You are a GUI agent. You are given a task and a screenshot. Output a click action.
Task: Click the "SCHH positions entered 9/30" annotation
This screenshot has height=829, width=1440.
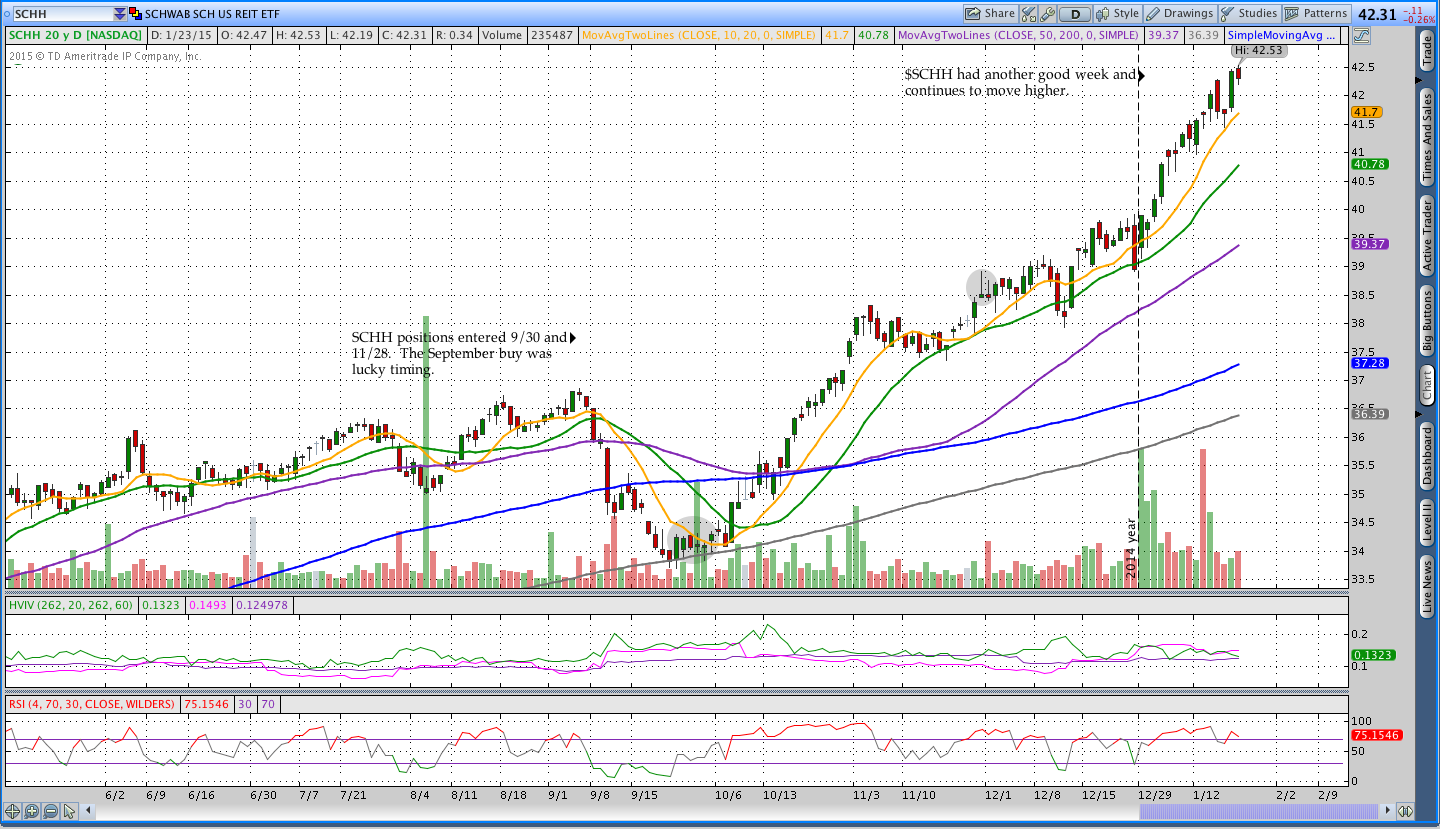point(460,353)
